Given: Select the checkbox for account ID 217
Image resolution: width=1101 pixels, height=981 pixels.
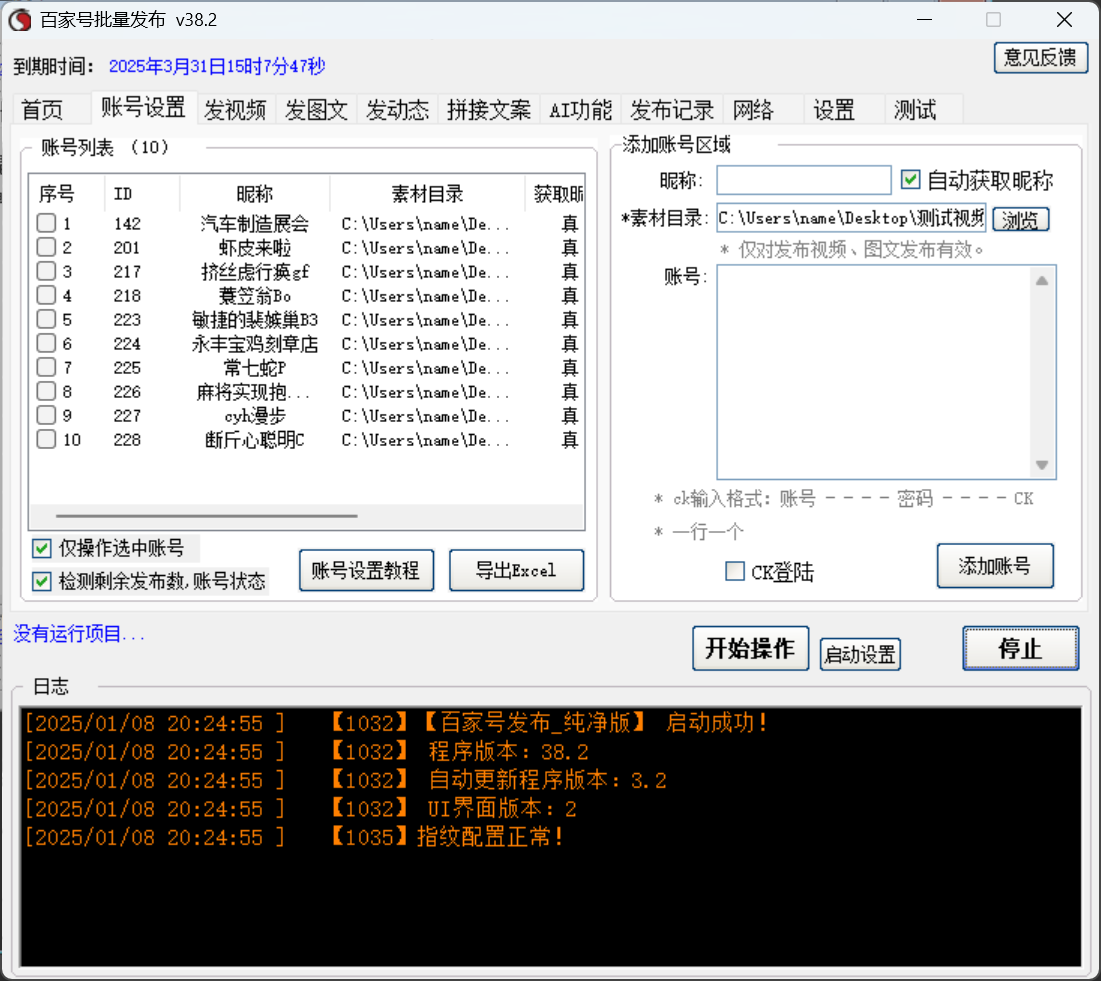Looking at the screenshot, I should pos(46,271).
